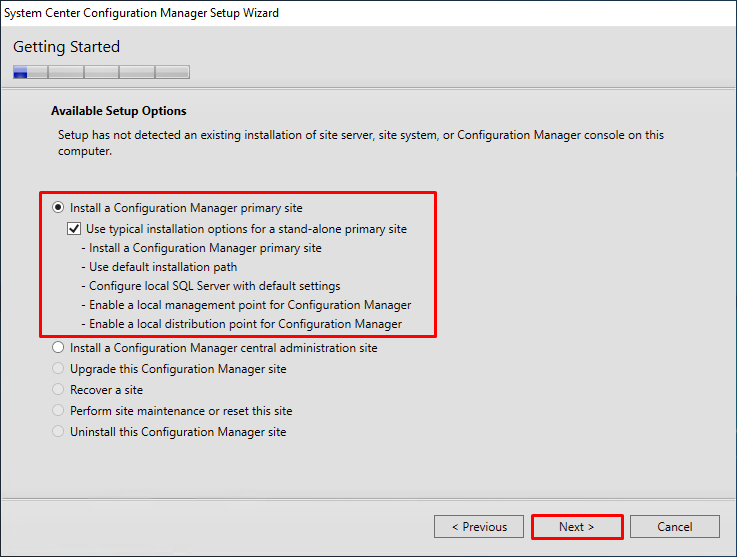Click the Setup has not detected message
The height and width of the screenshot is (557, 737).
point(361,143)
